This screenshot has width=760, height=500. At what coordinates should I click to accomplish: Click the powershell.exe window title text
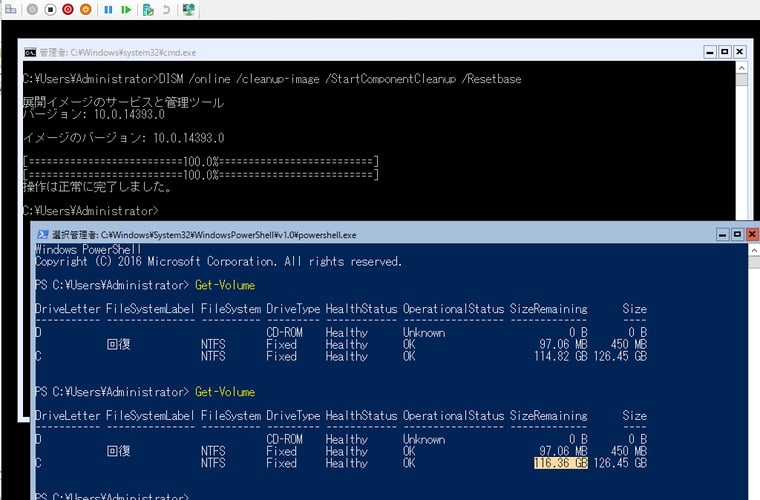[x=204, y=235]
